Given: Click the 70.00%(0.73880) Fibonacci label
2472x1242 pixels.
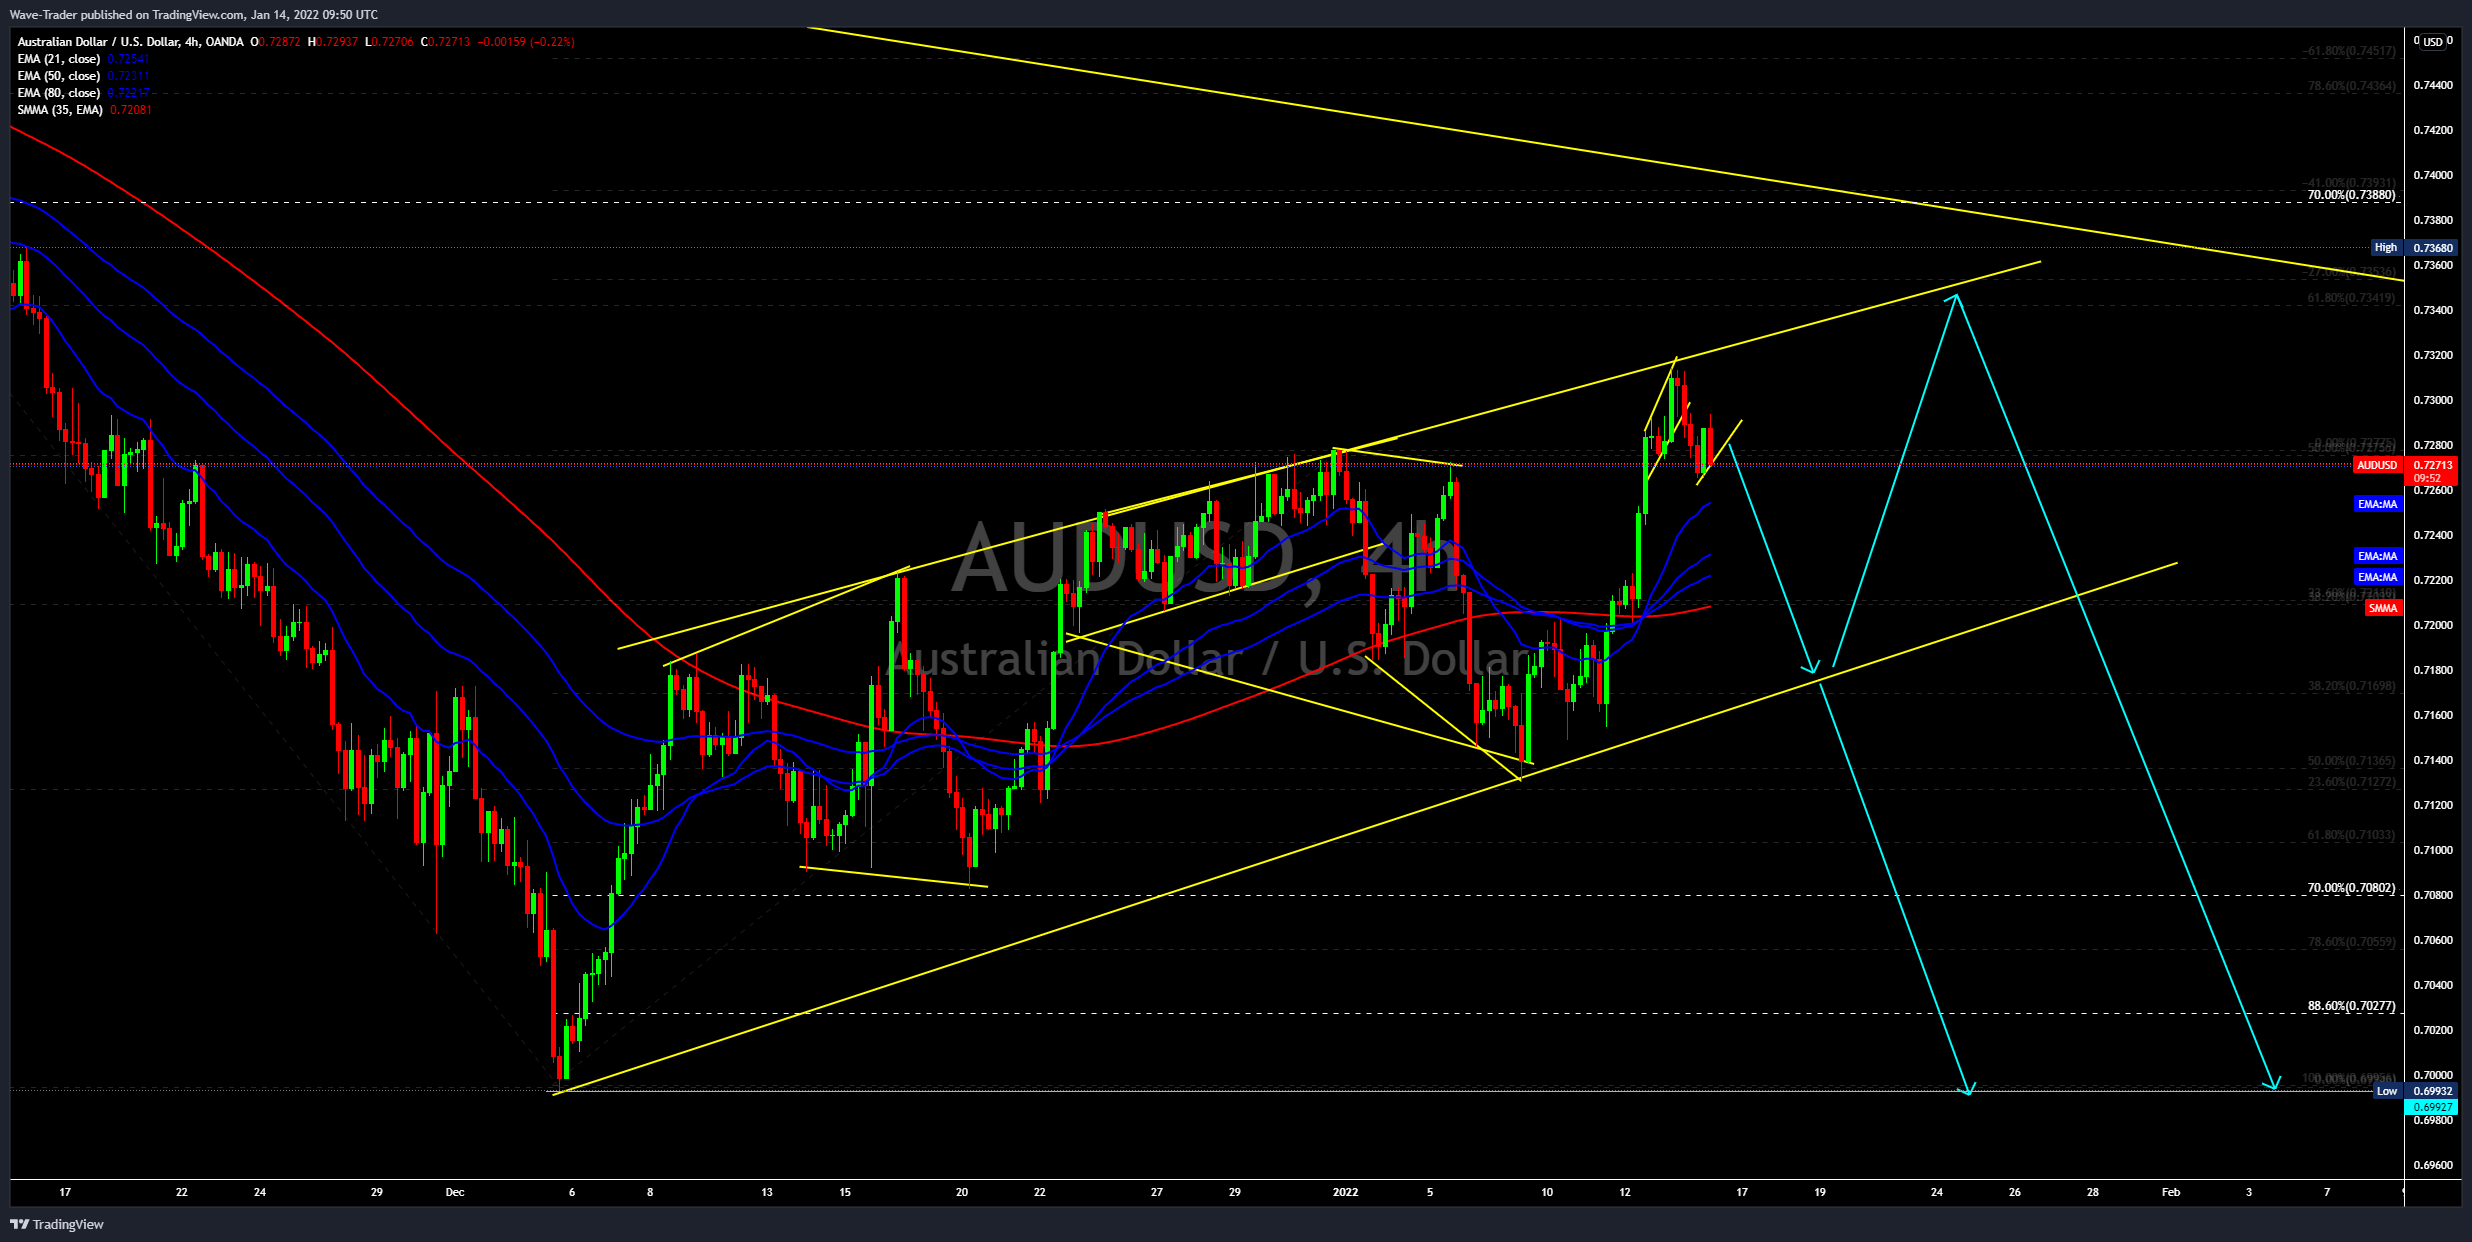Looking at the screenshot, I should (x=2351, y=195).
